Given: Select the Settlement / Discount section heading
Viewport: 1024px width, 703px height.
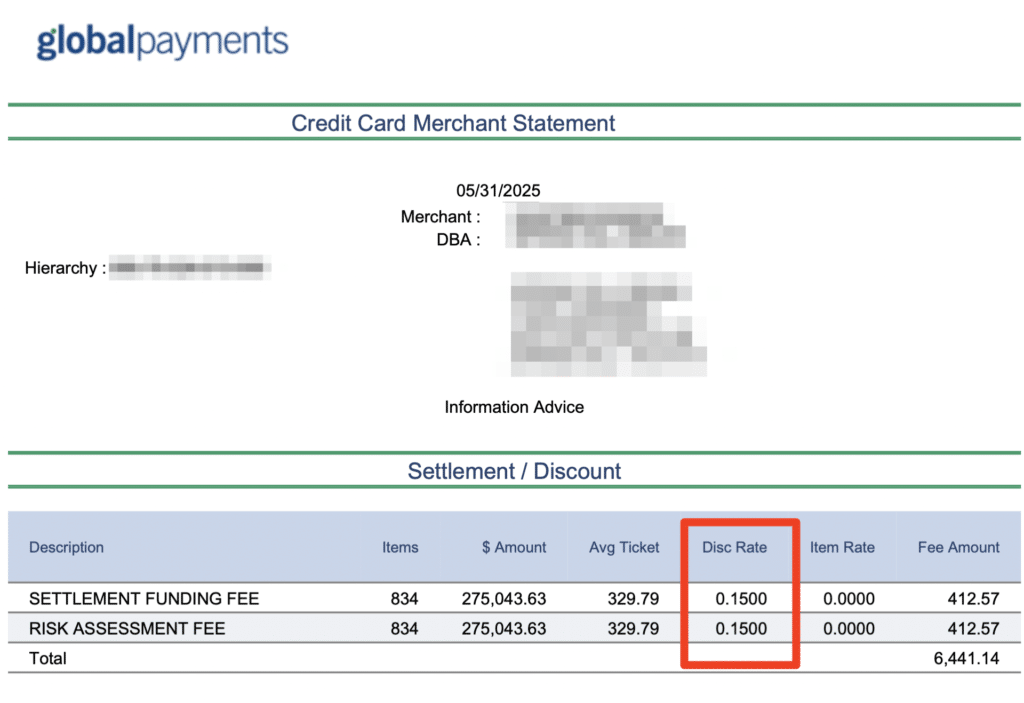Looking at the screenshot, I should coord(514,471).
